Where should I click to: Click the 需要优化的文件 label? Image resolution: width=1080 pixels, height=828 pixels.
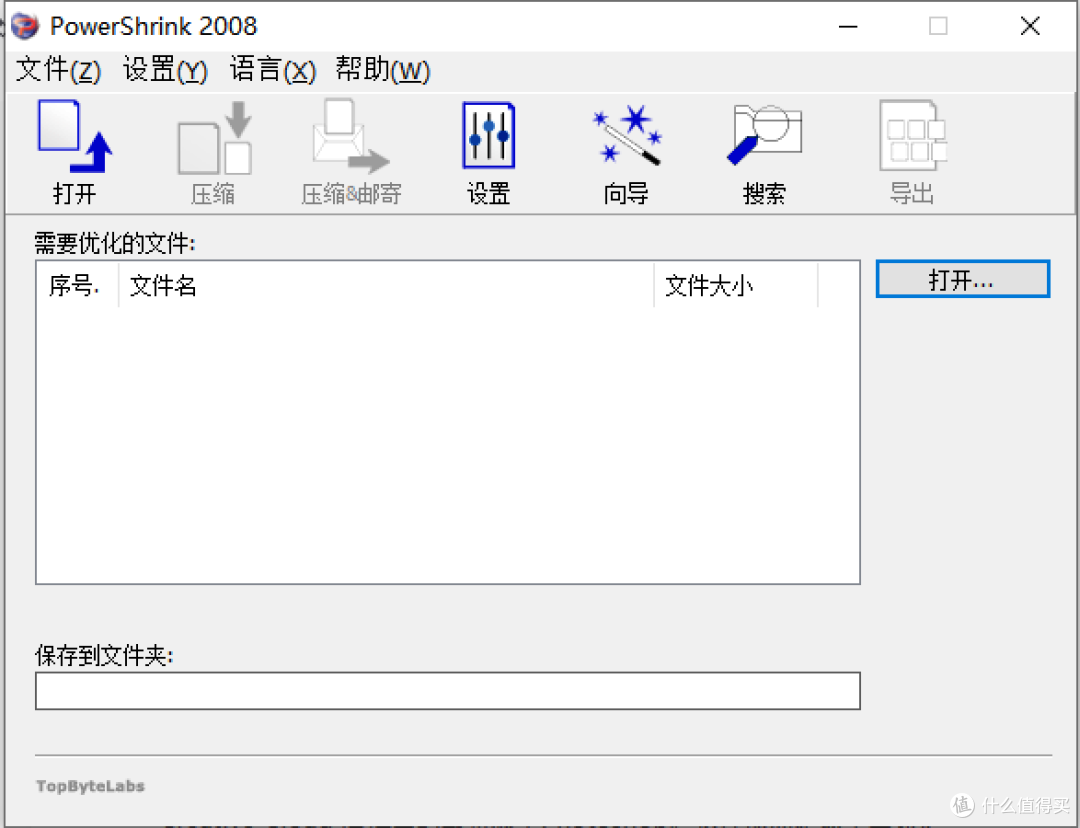[x=115, y=243]
